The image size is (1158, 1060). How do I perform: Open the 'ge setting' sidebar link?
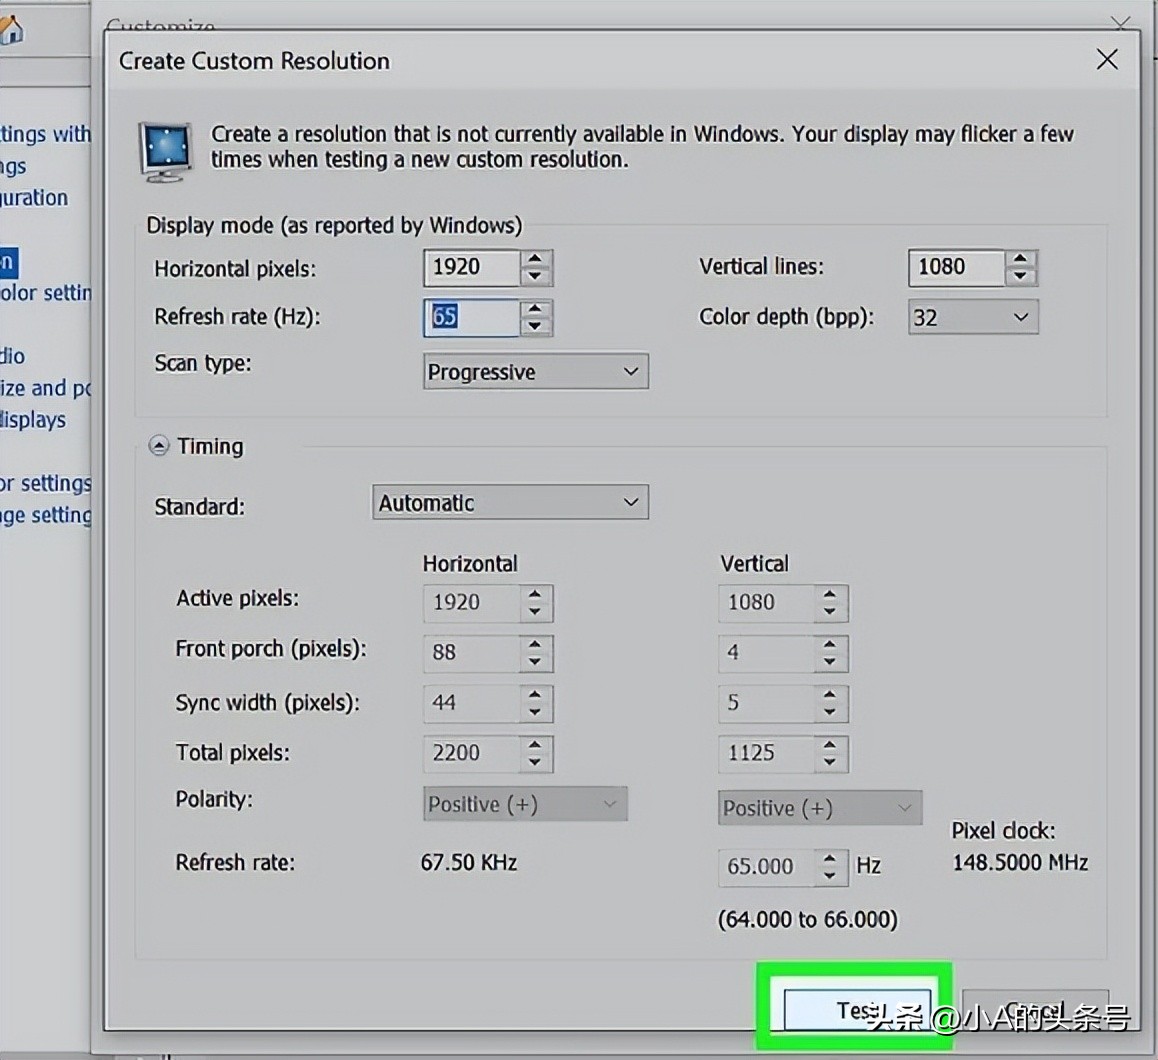point(46,516)
